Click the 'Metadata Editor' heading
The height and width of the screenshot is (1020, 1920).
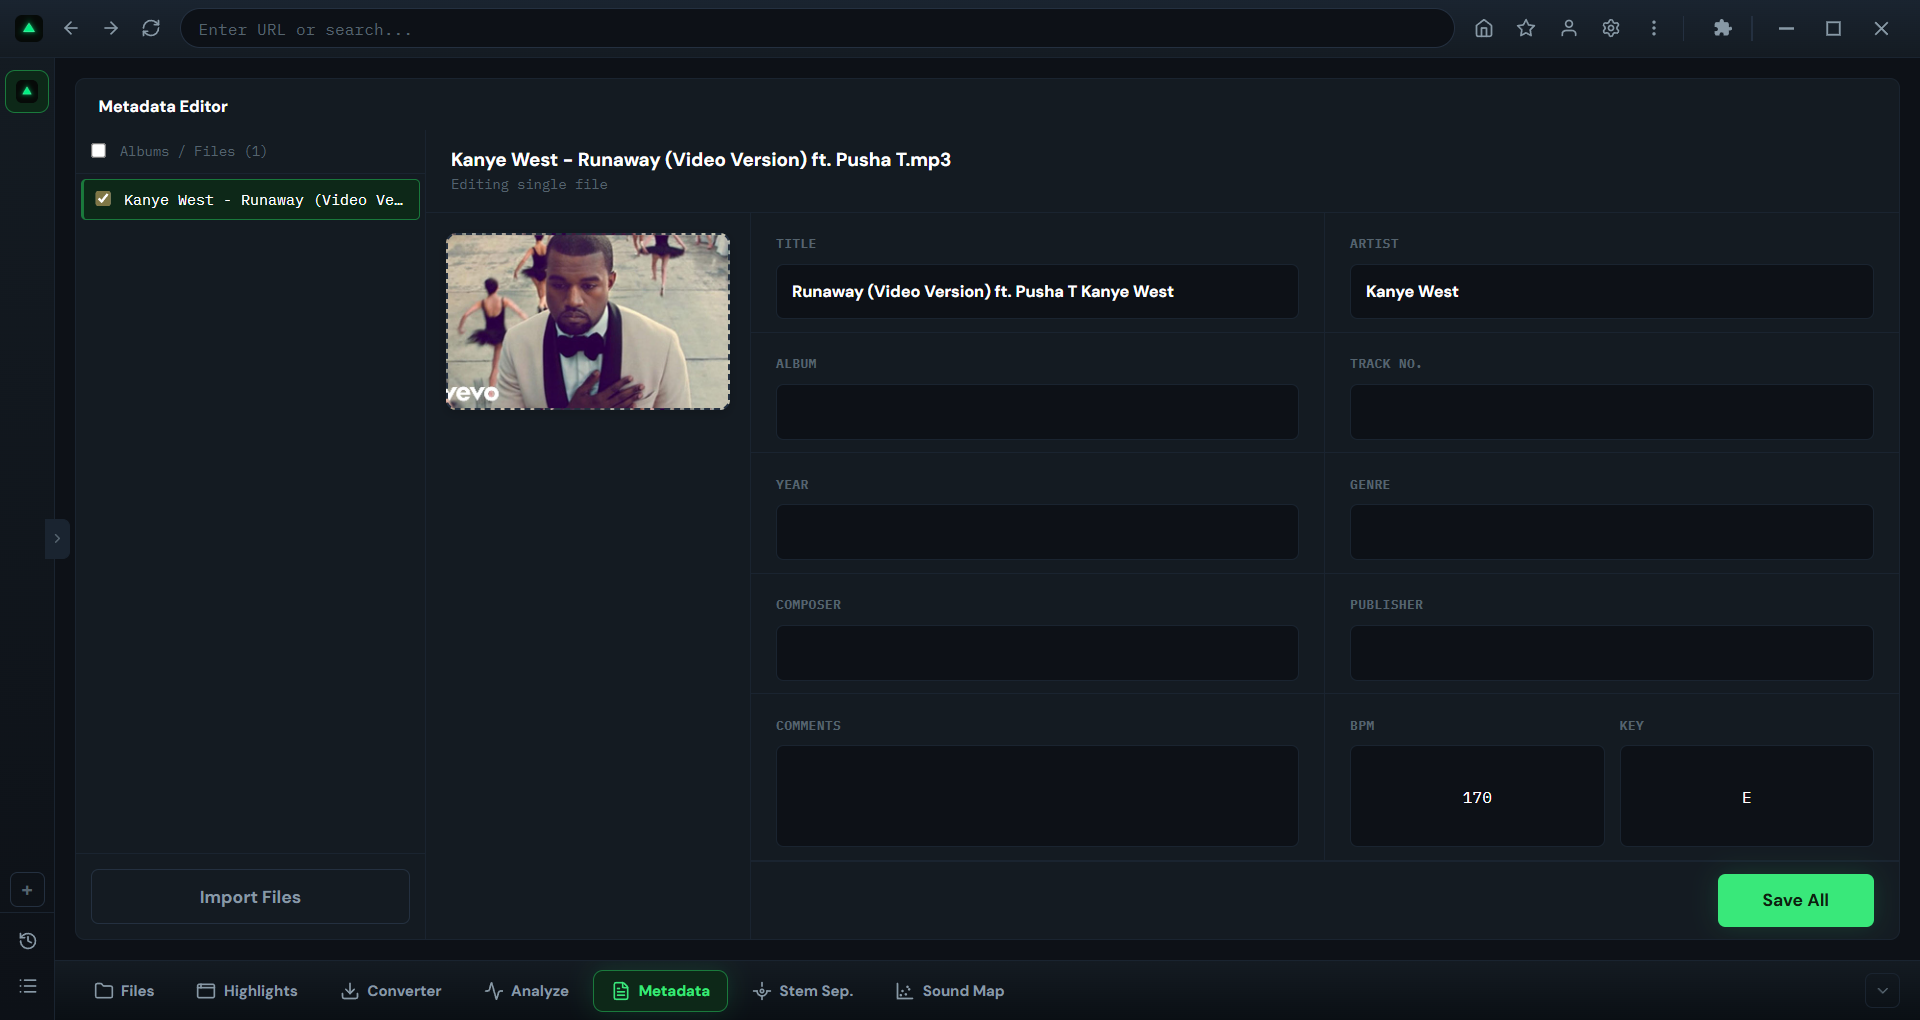pyautogui.click(x=163, y=106)
